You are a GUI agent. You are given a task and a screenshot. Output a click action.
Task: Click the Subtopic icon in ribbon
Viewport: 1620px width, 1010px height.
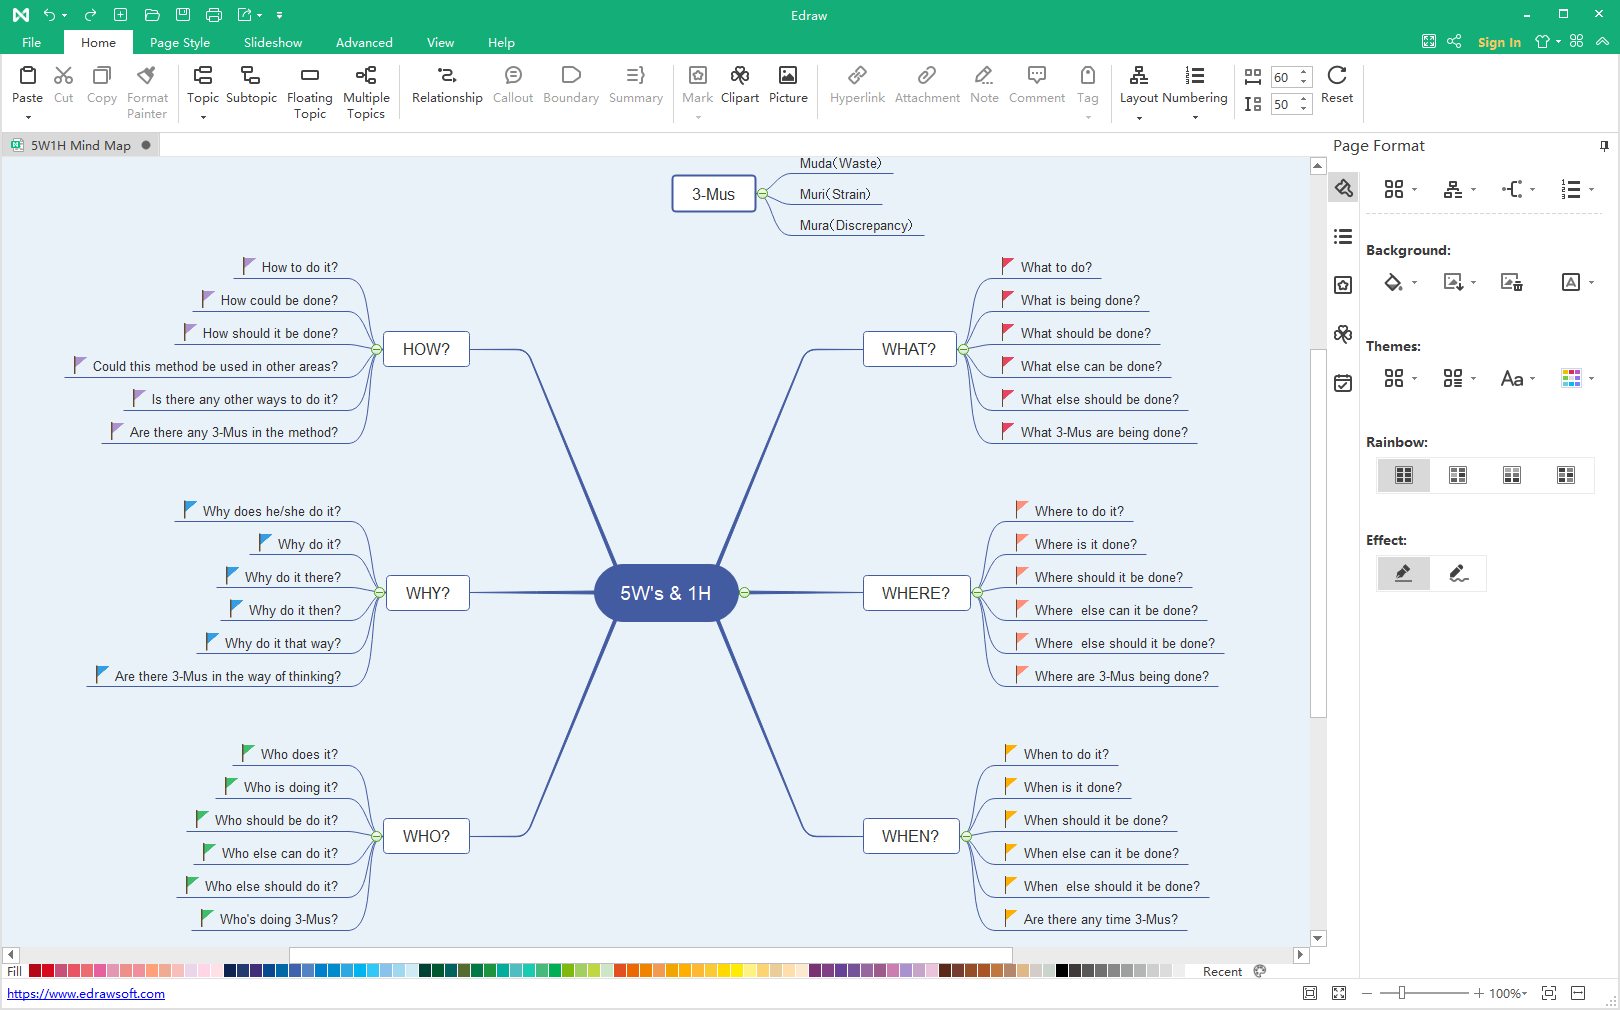pyautogui.click(x=251, y=76)
